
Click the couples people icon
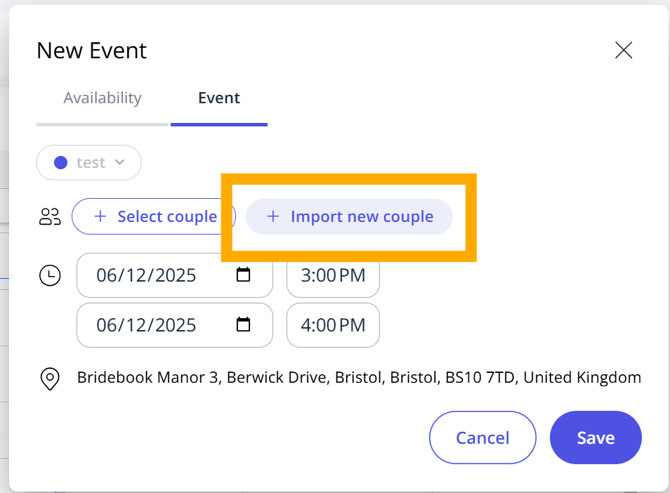click(50, 216)
